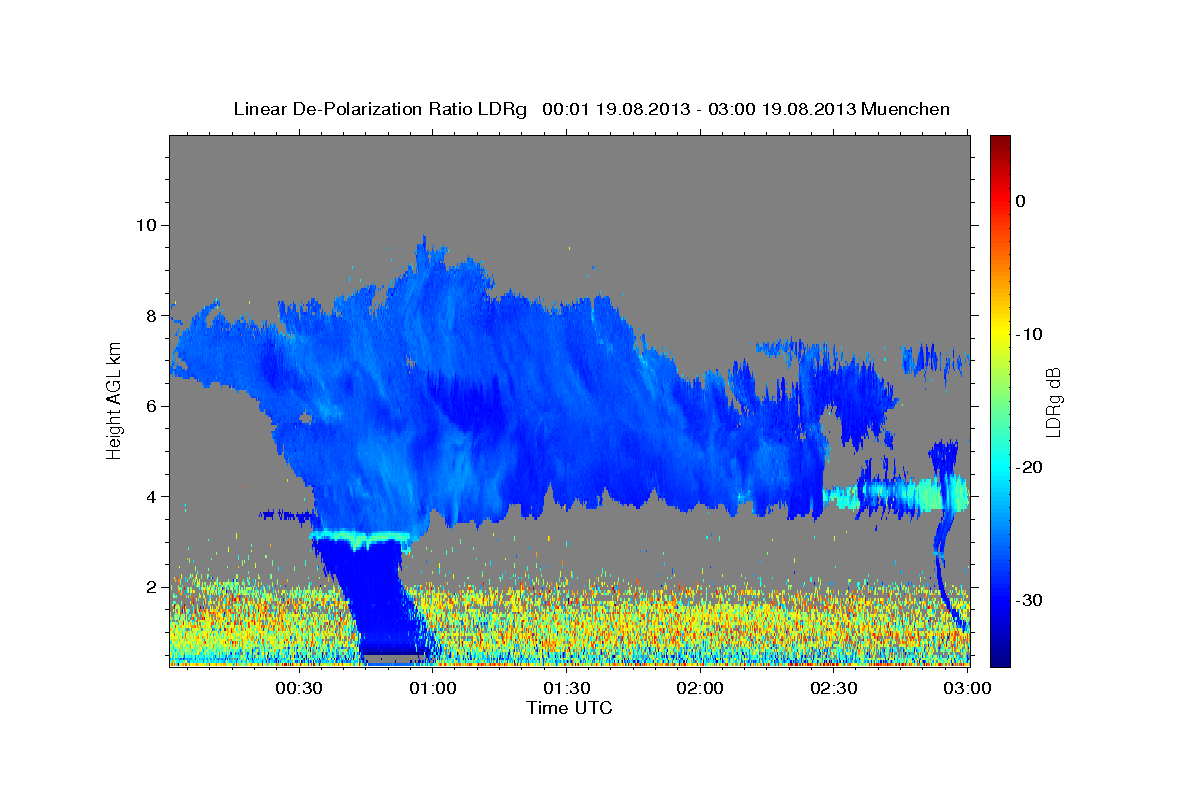
Task: Click the 00:30 time tick label
Action: tap(299, 688)
